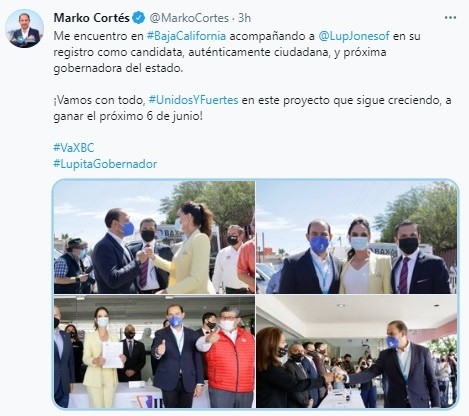Open the handshake photo, bottom right
This screenshot has height=416, width=469.
click(x=357, y=351)
